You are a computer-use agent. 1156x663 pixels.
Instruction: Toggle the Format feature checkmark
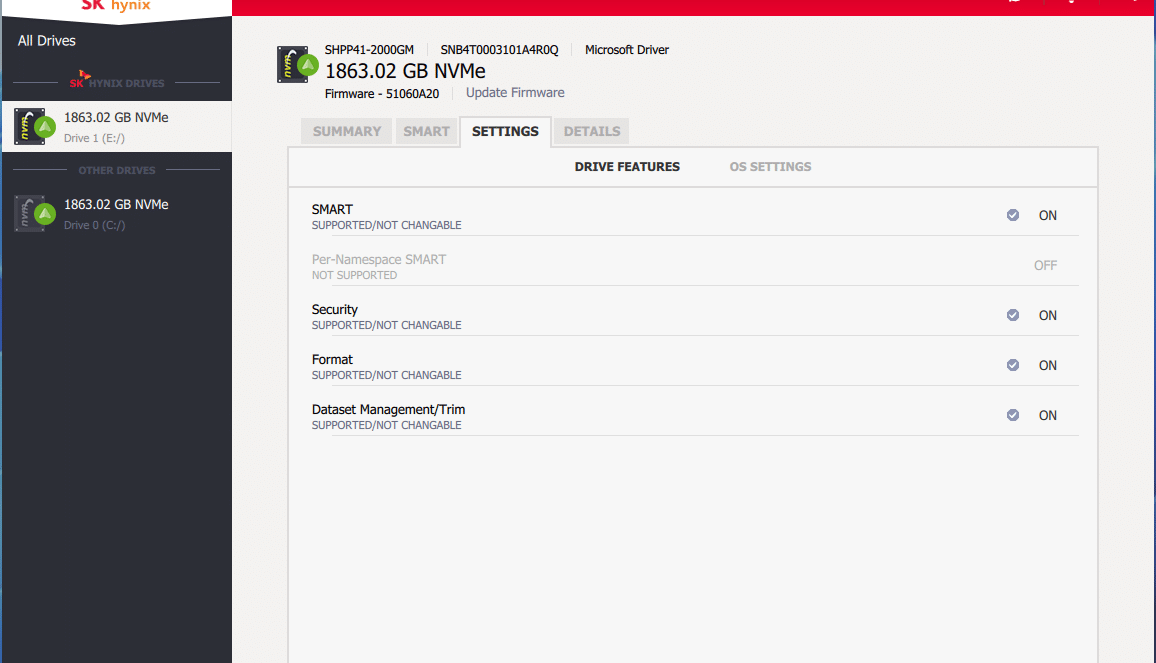[x=1013, y=366]
